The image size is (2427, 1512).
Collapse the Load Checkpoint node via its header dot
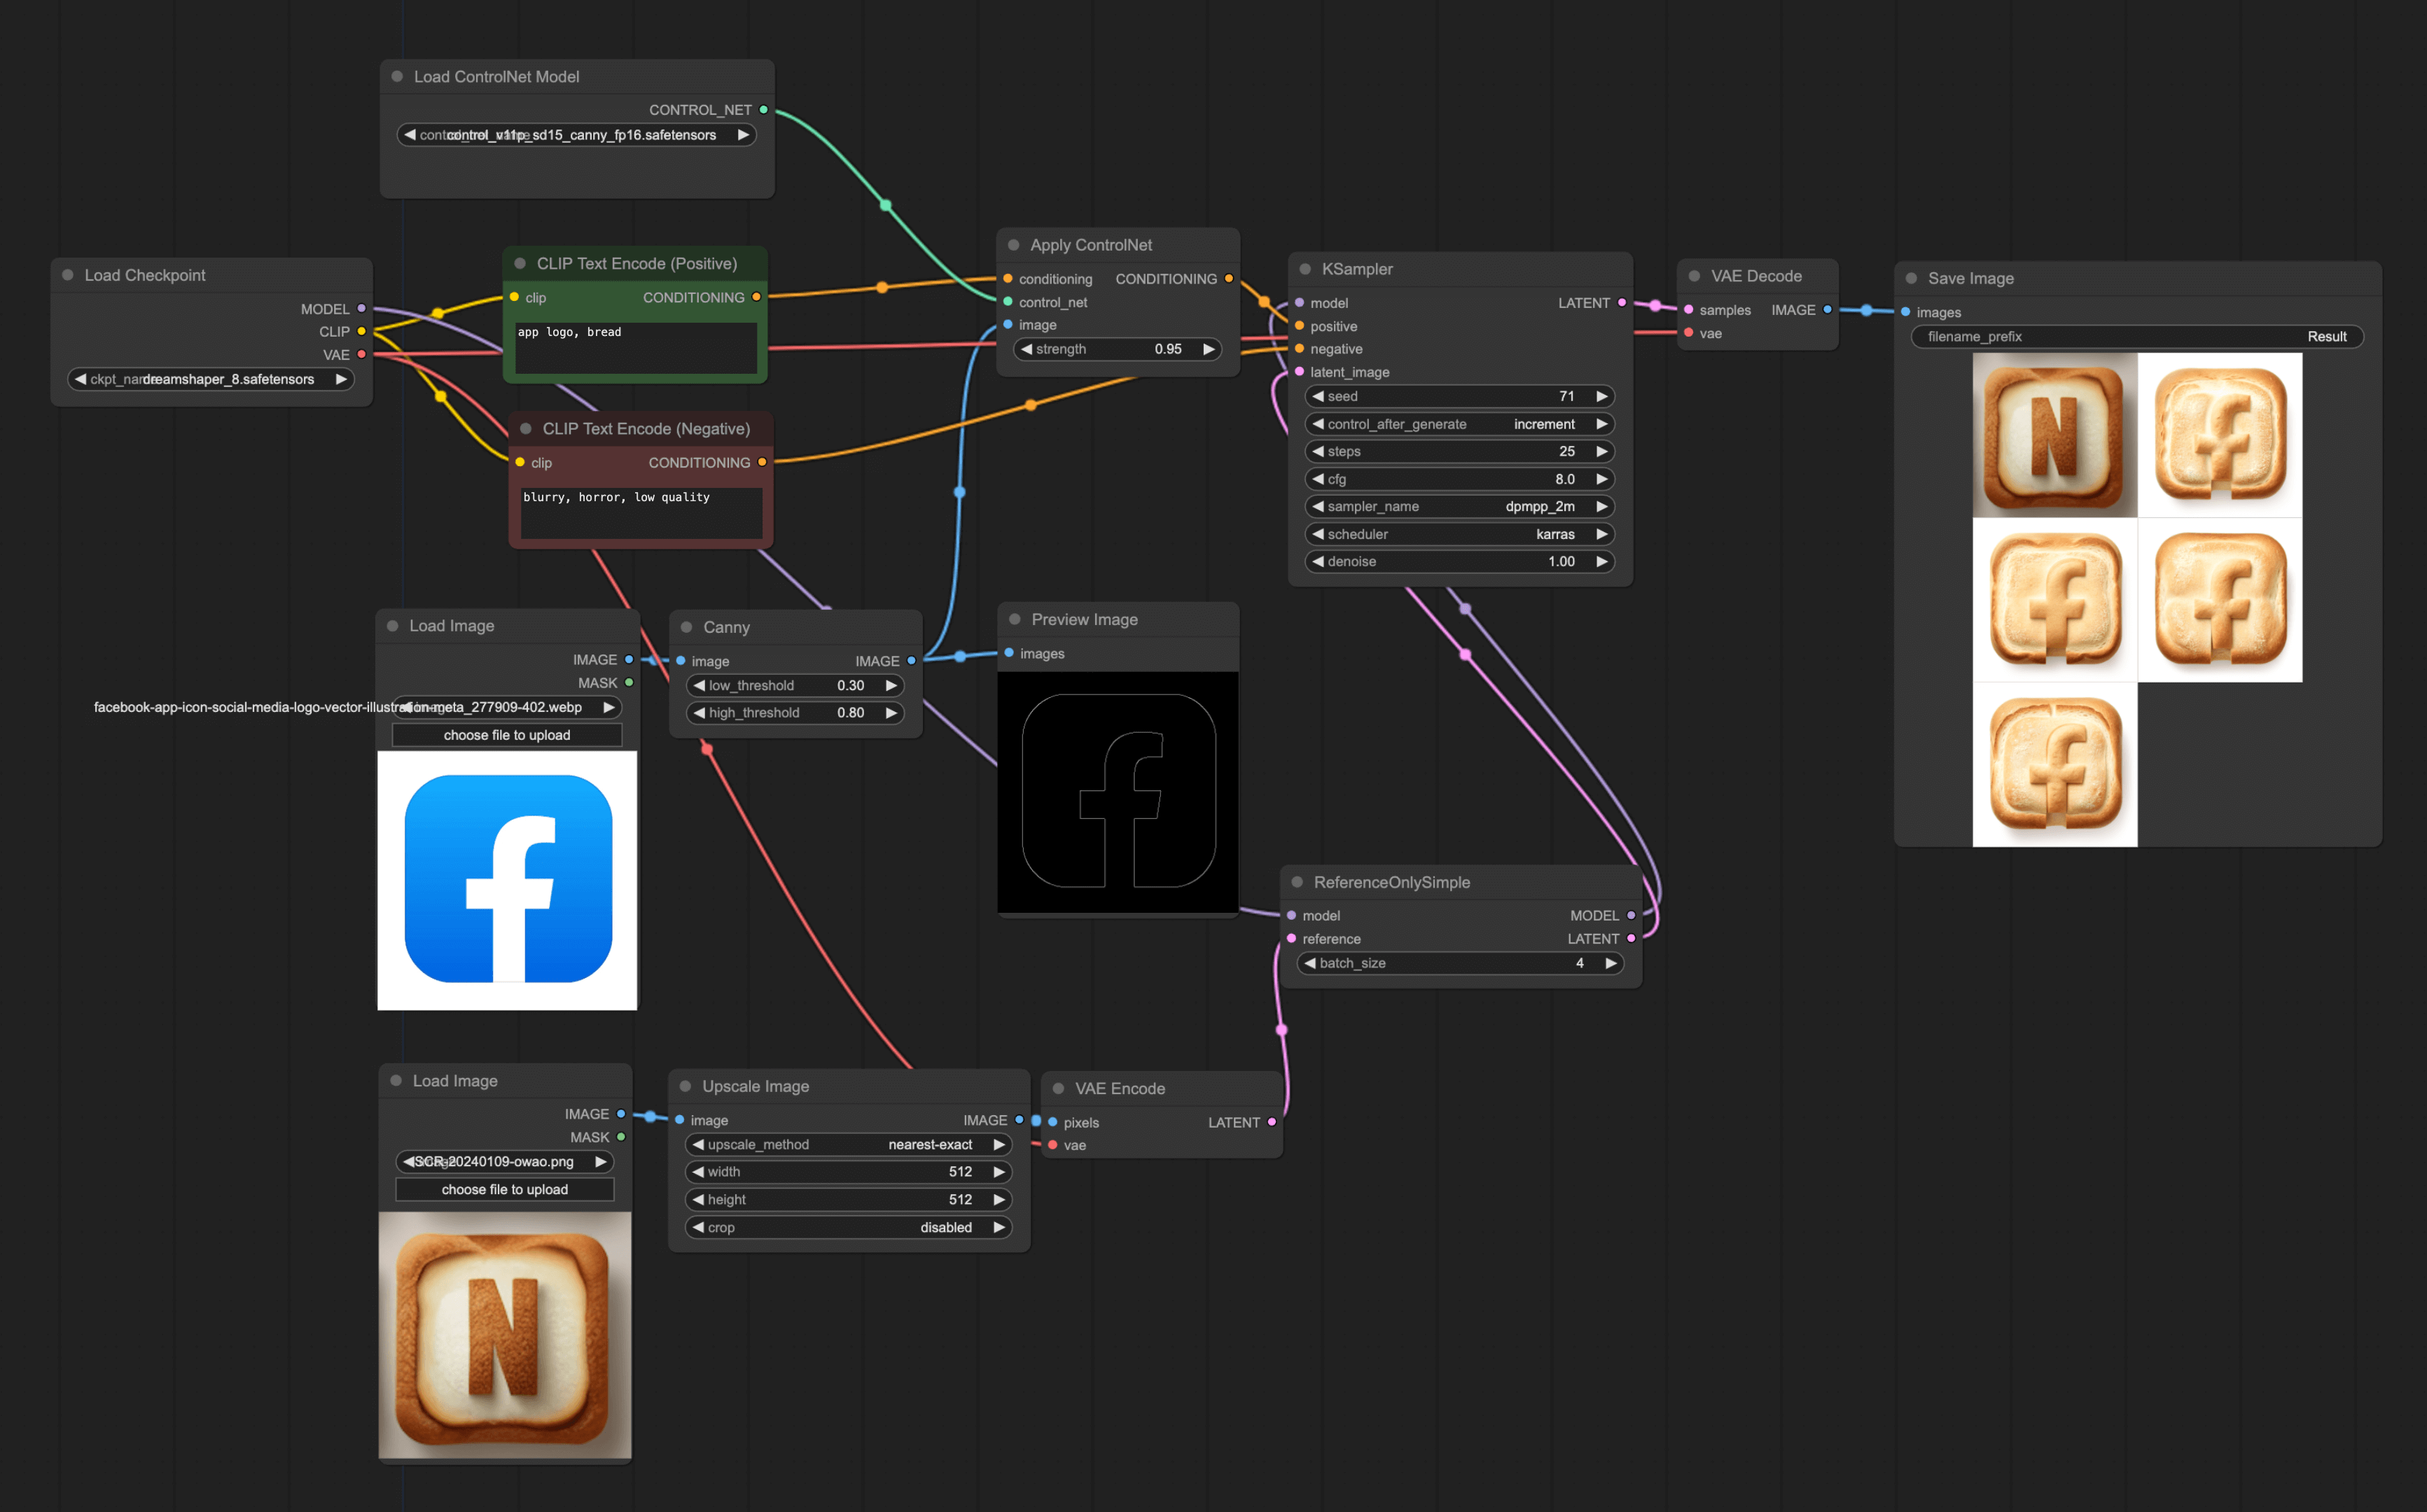click(x=67, y=274)
